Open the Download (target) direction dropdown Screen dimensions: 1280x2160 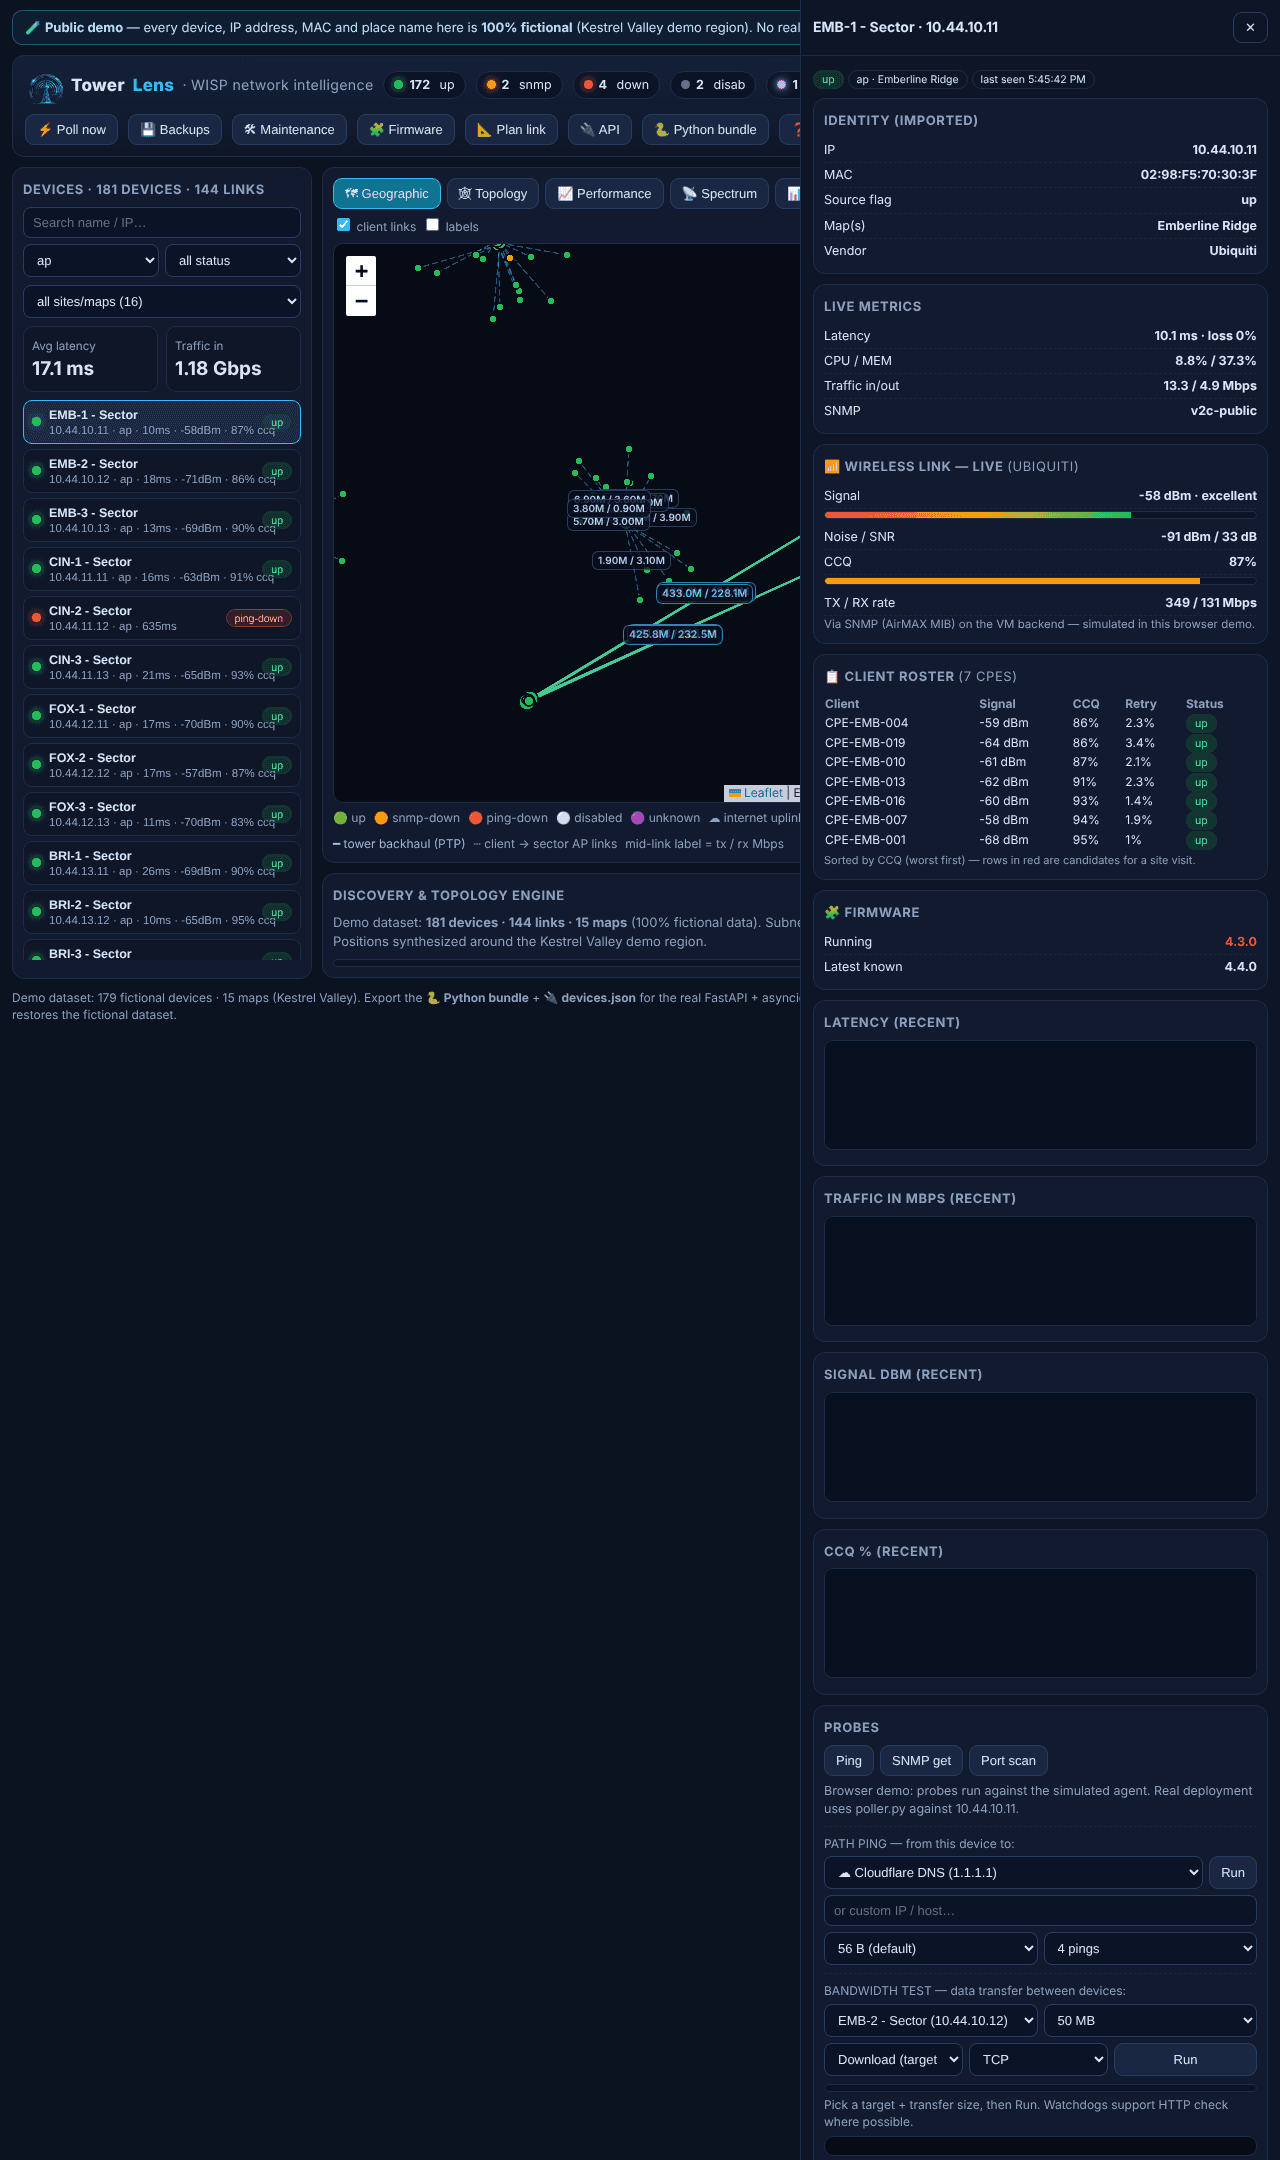893,2060
